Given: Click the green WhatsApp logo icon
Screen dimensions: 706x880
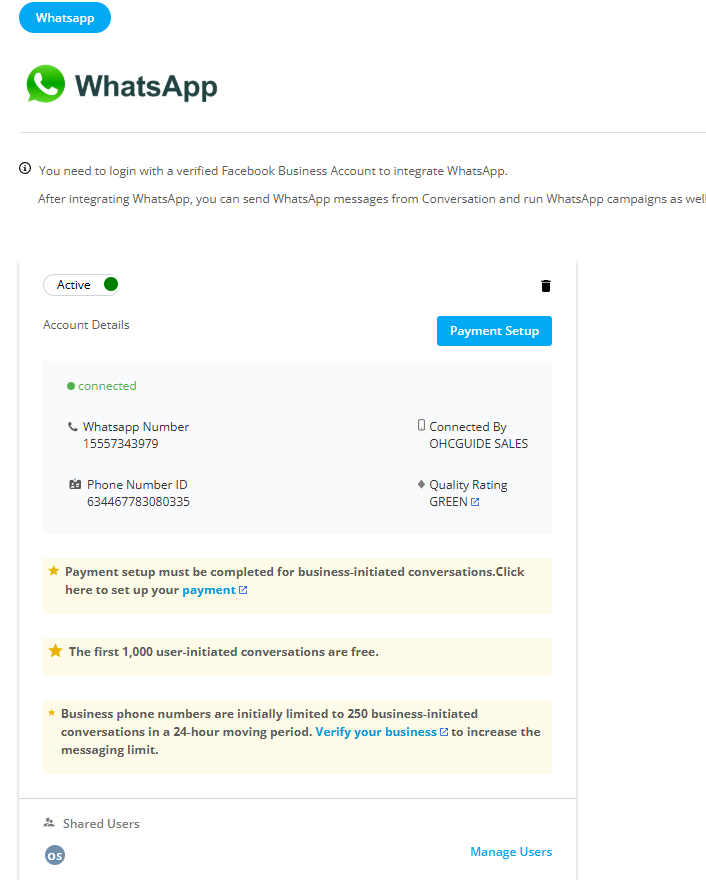Looking at the screenshot, I should tap(45, 84).
